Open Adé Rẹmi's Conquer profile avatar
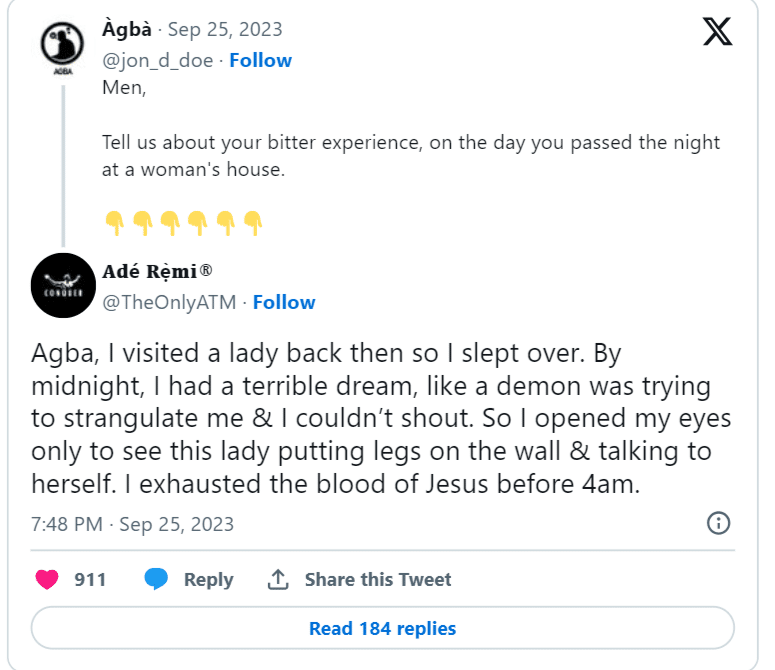 click(x=63, y=285)
